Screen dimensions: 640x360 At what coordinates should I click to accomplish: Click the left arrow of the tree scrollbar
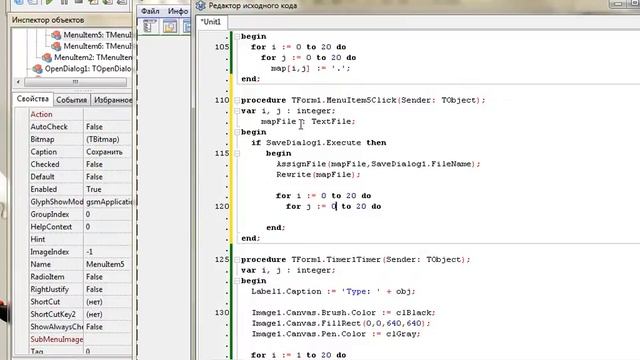click(18, 82)
